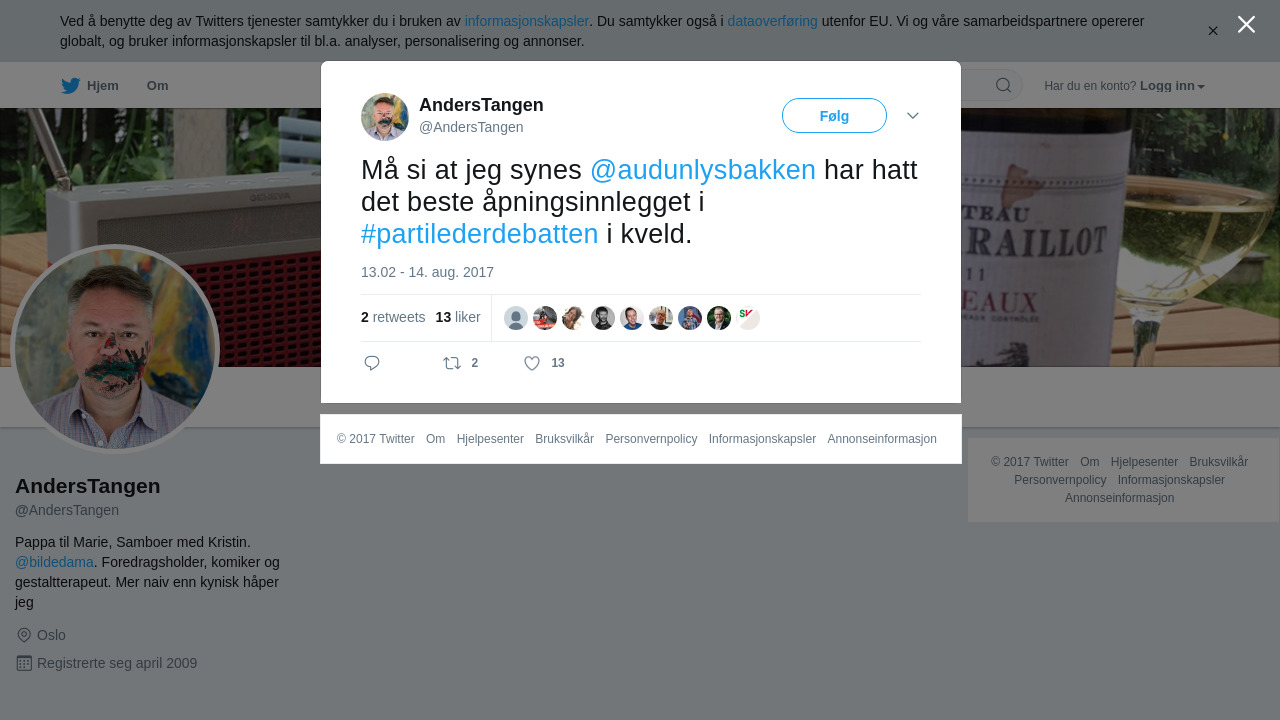
Task: Retweet the tweet using the retweet icon
Action: [452, 363]
